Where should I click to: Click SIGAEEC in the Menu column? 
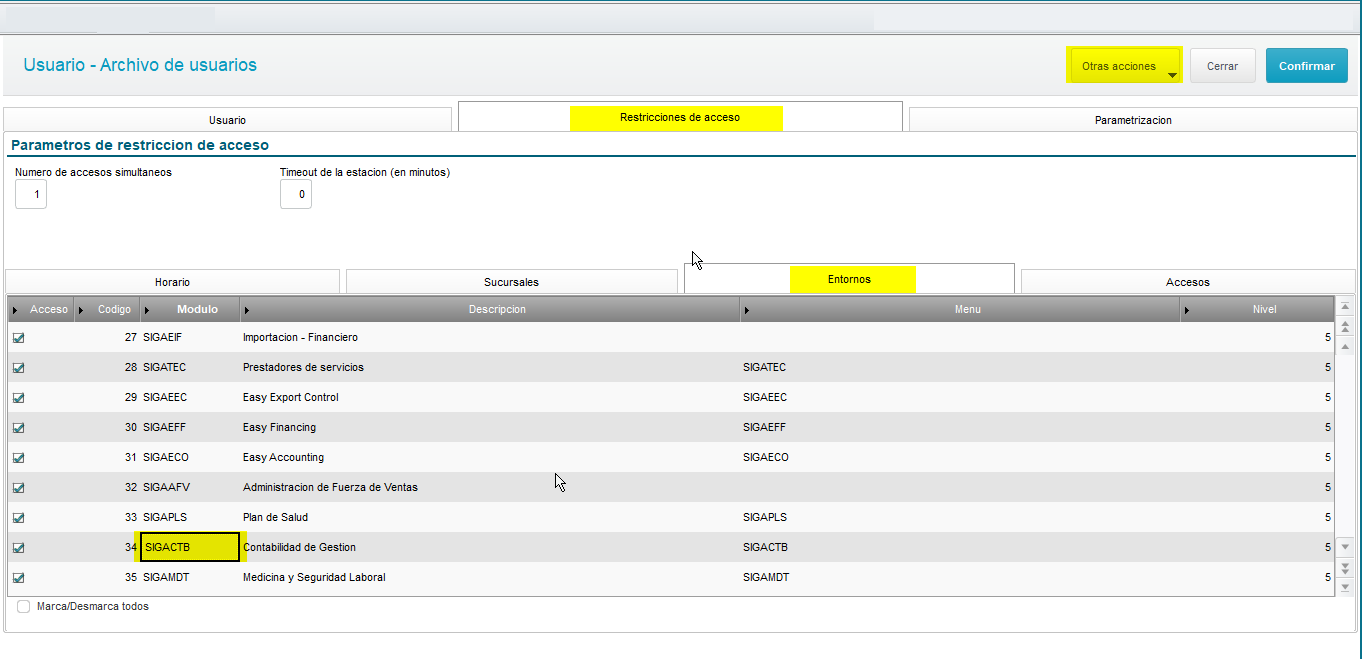(765, 397)
